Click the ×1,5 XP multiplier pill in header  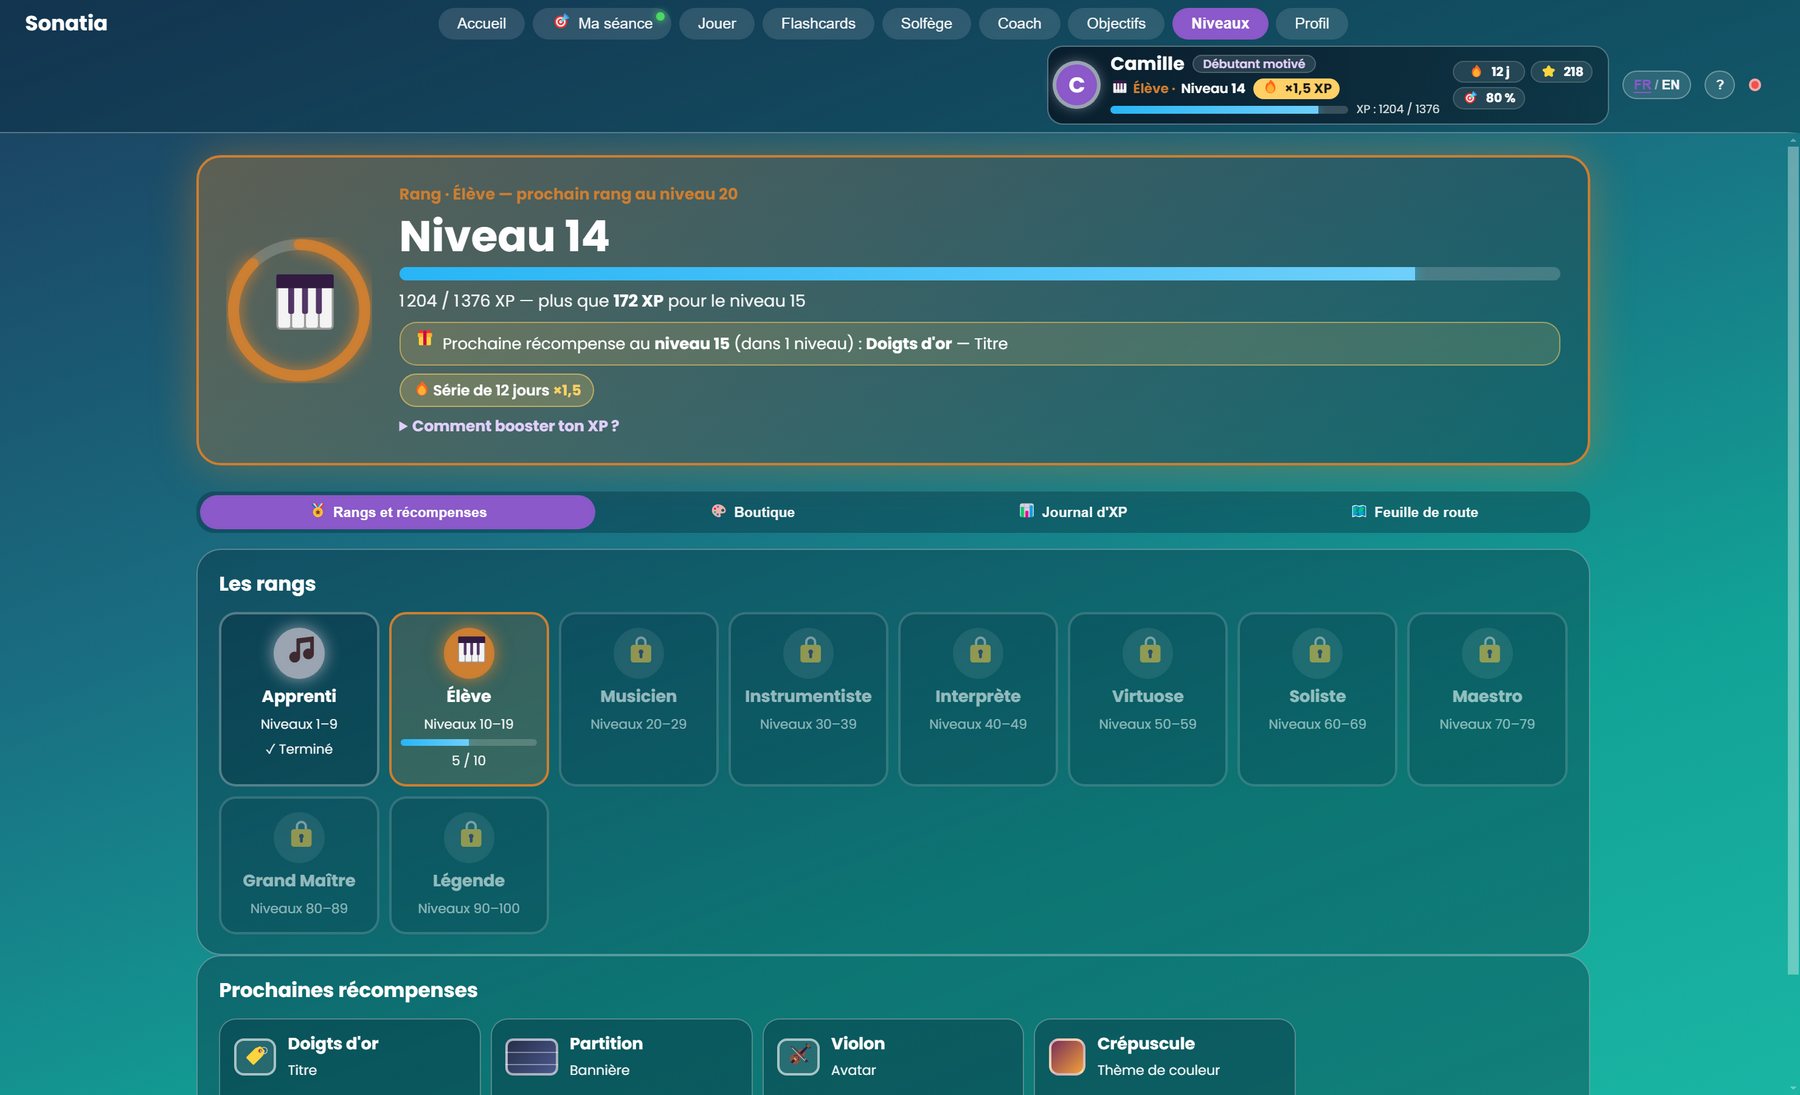click(x=1296, y=88)
